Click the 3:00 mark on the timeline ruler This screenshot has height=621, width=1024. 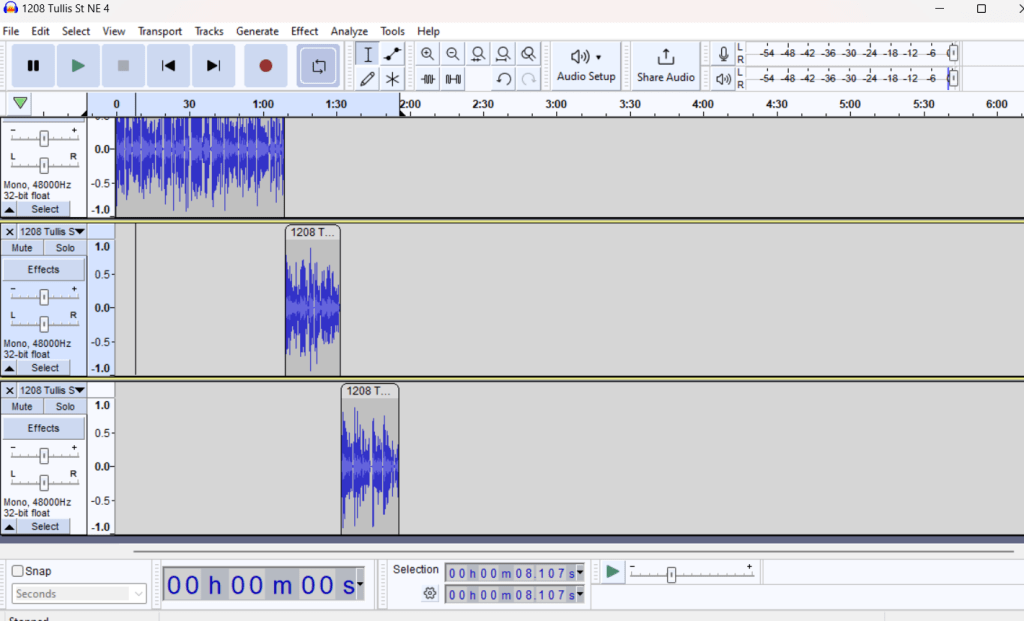(556, 104)
